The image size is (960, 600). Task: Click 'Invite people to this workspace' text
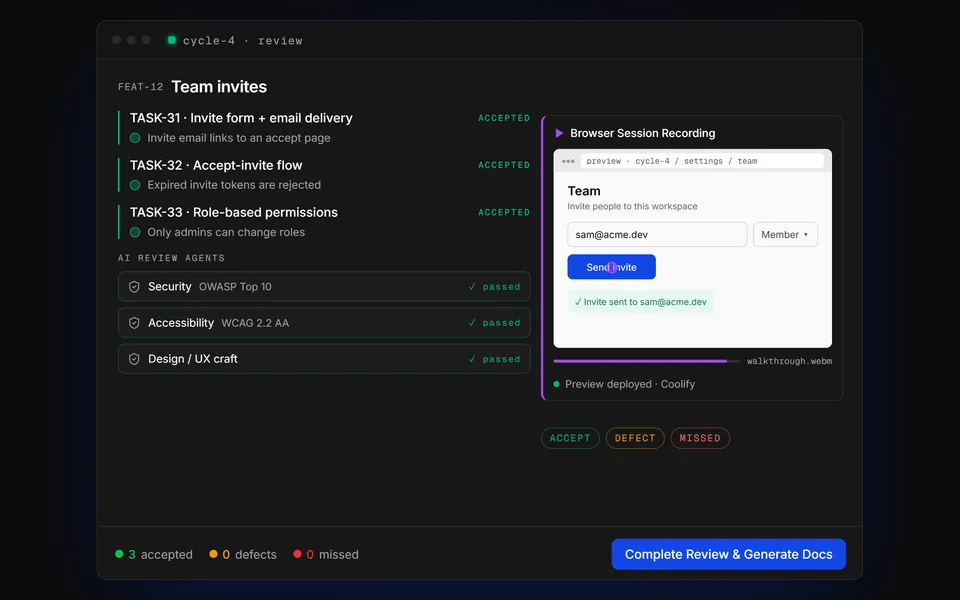tap(632, 206)
